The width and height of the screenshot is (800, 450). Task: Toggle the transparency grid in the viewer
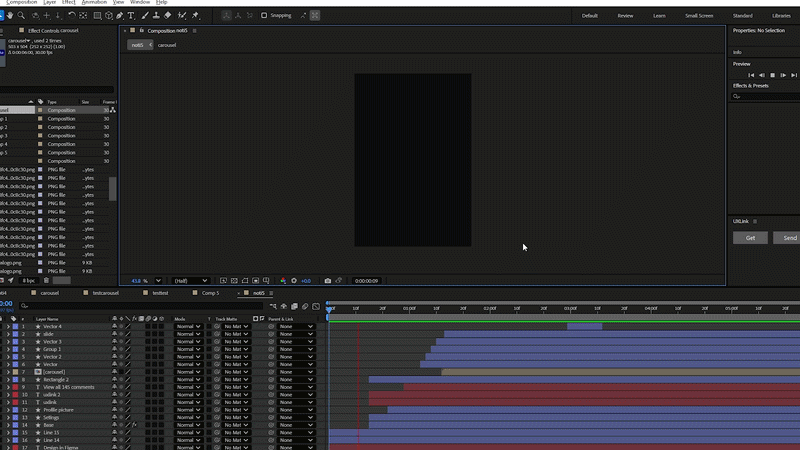234,281
